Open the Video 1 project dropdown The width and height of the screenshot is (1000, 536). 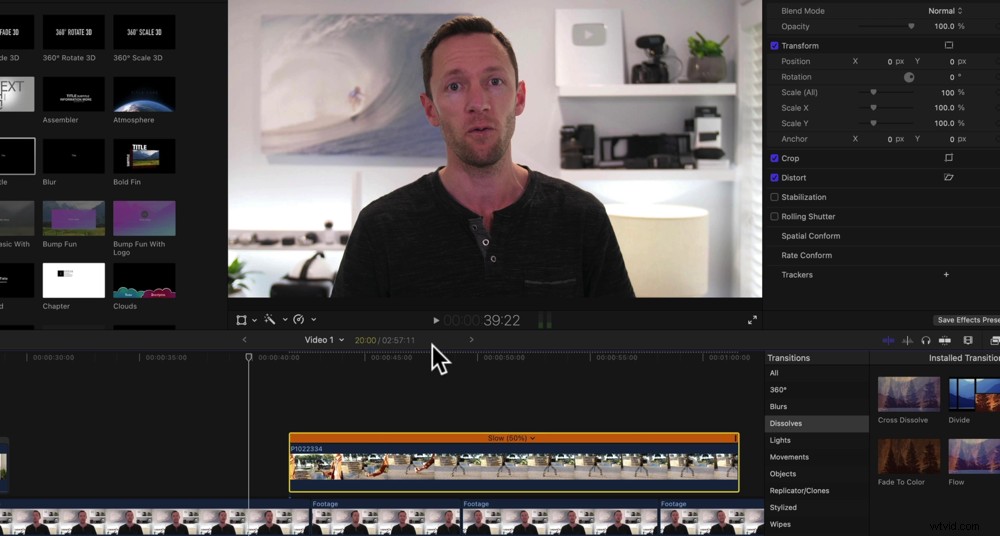(x=324, y=339)
